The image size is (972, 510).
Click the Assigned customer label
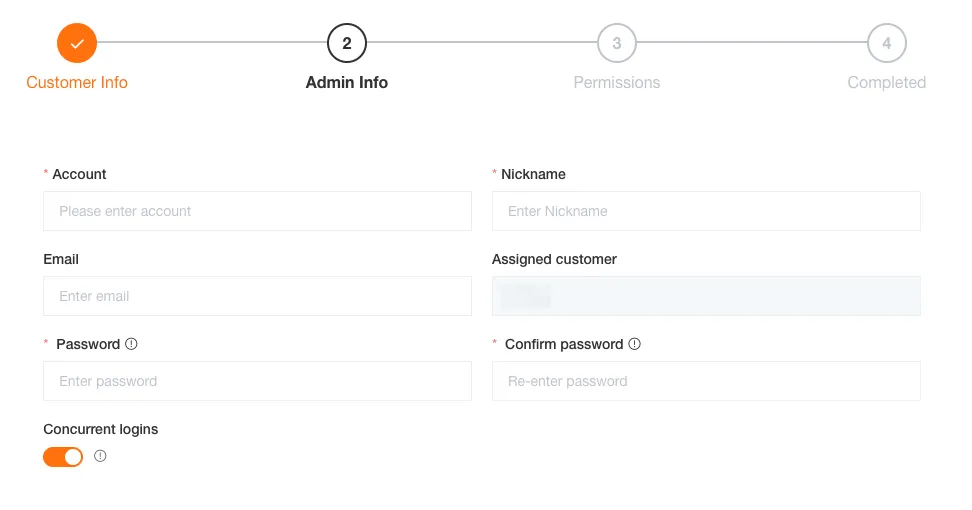pyautogui.click(x=554, y=259)
